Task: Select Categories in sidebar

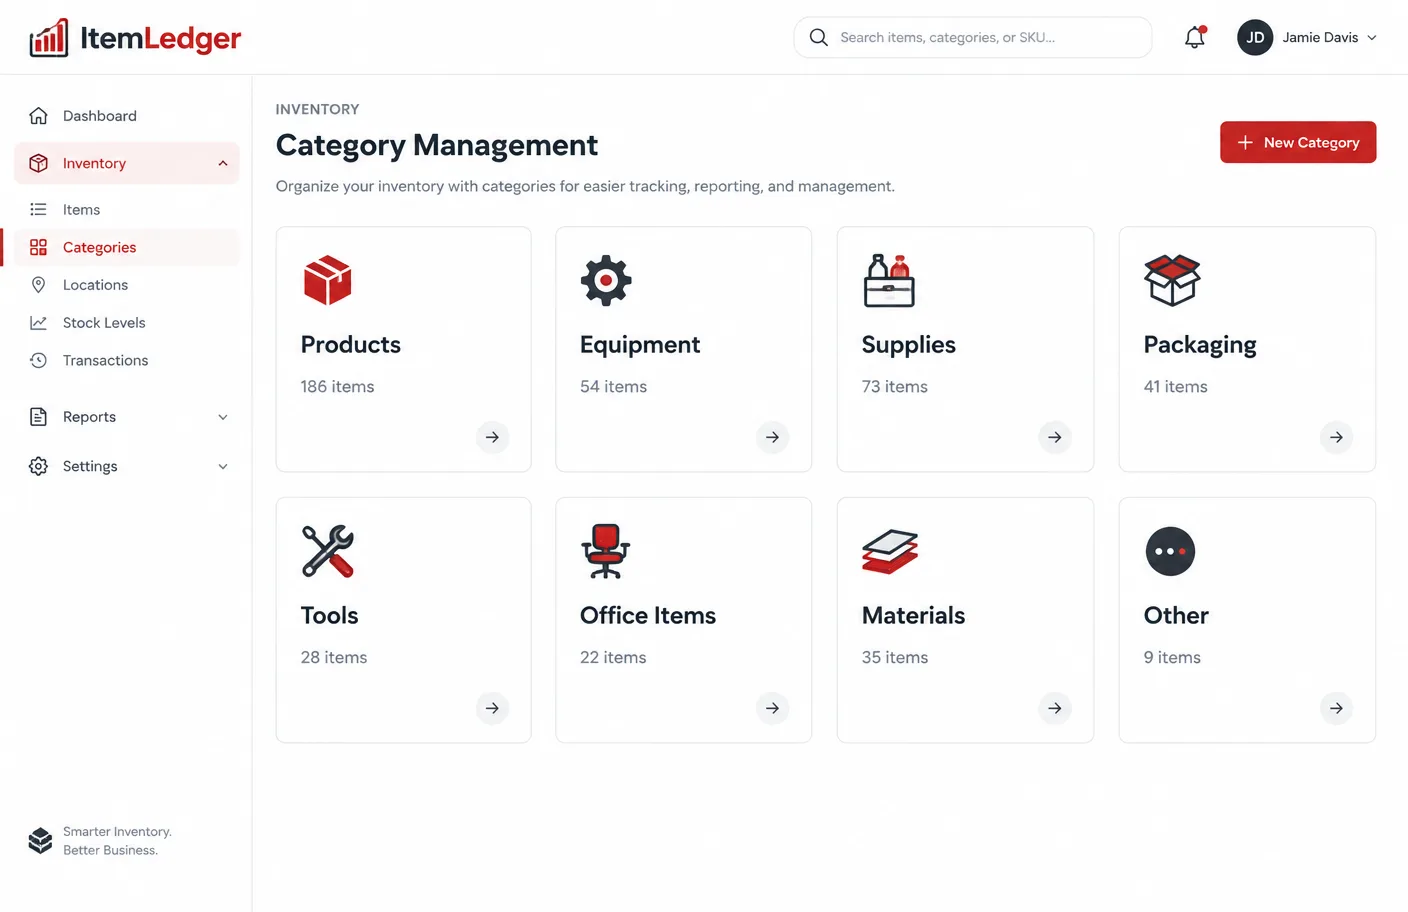Action: coord(127,247)
